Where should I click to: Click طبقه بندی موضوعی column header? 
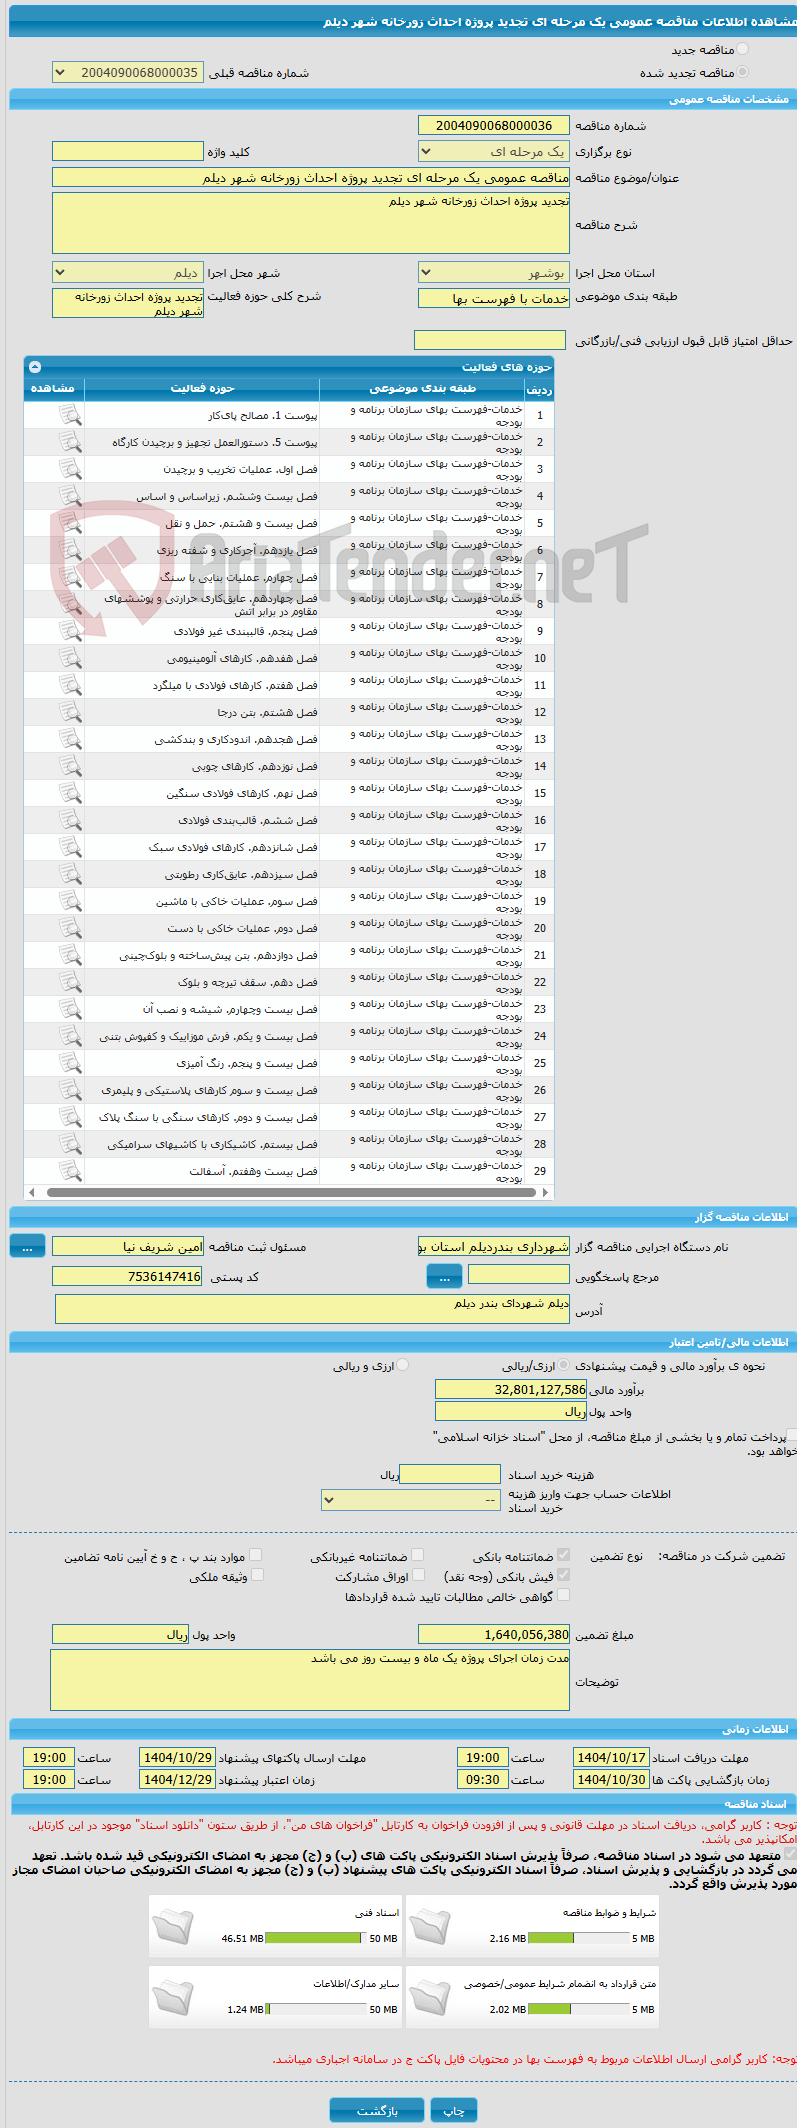pyautogui.click(x=422, y=388)
